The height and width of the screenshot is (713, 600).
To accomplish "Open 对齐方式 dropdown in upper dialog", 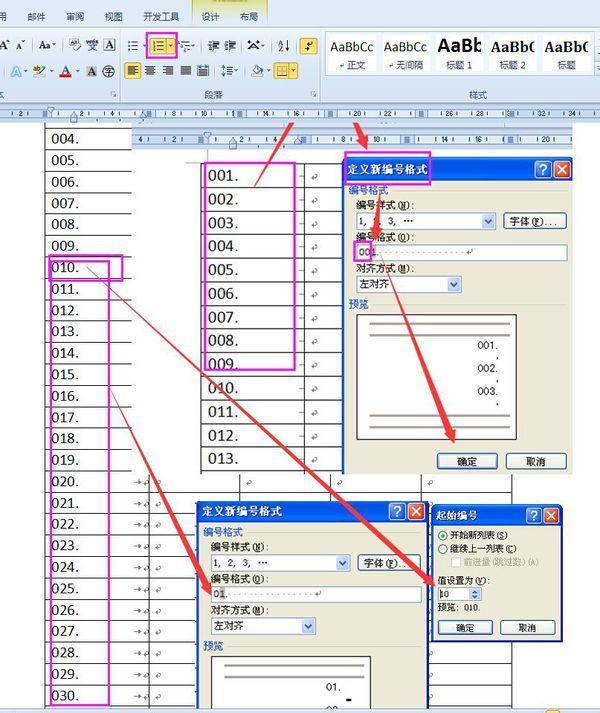I will [454, 285].
